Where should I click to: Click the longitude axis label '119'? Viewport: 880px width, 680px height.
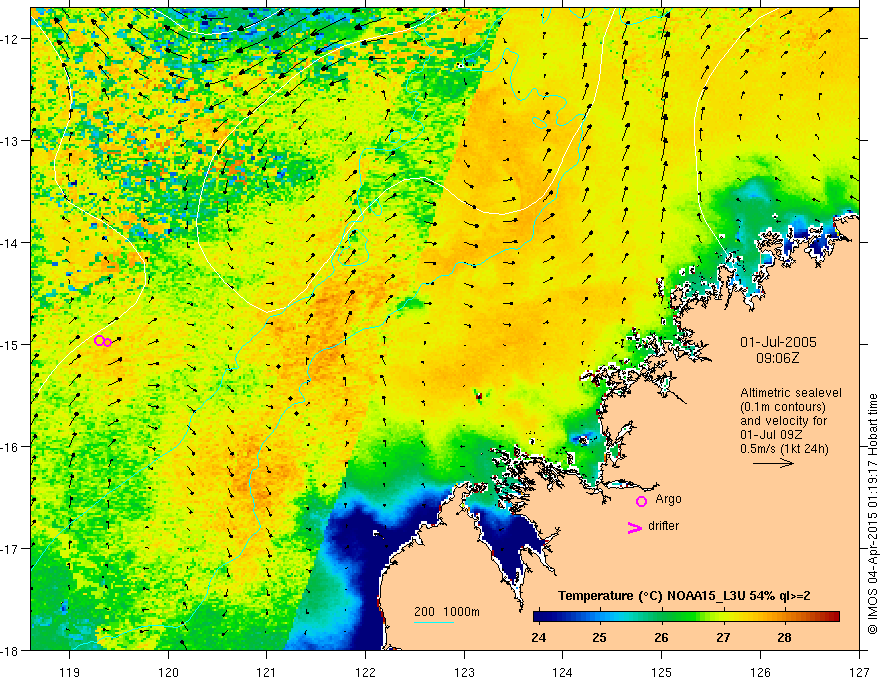(x=70, y=672)
